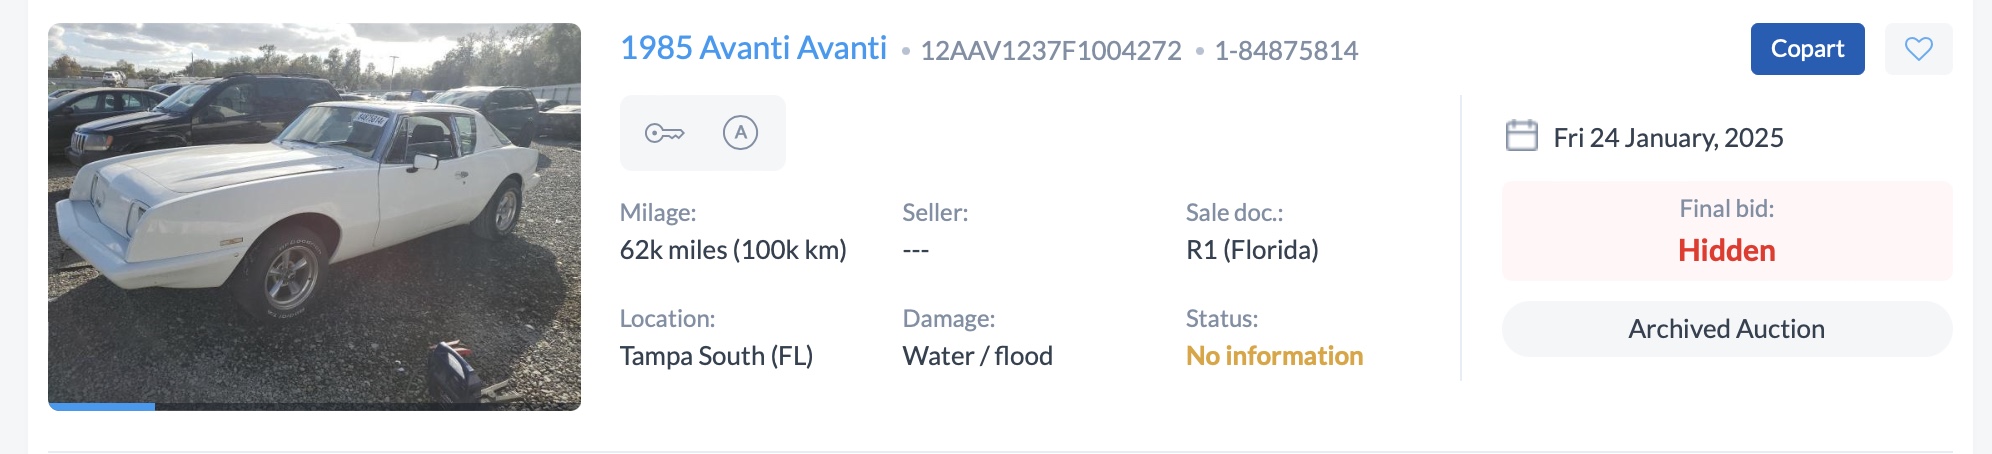Click the 62k miles mileage value
Image resolution: width=1992 pixels, height=454 pixels.
pos(733,250)
